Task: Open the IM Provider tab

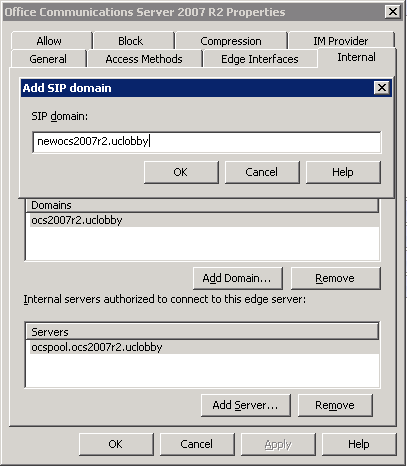Action: [x=341, y=41]
